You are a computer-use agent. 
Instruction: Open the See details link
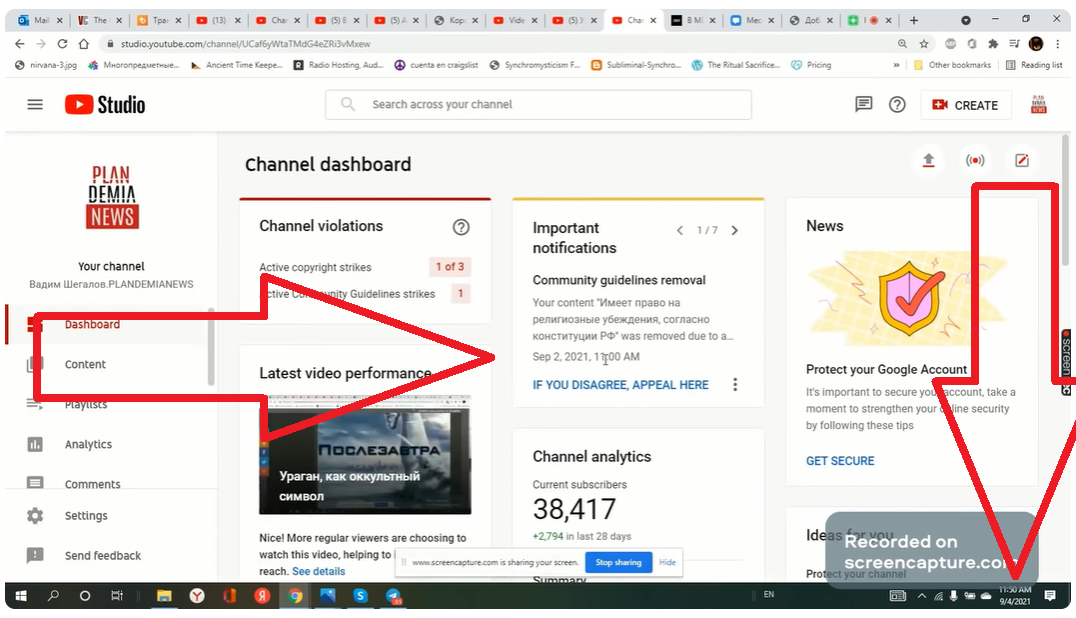click(x=318, y=571)
